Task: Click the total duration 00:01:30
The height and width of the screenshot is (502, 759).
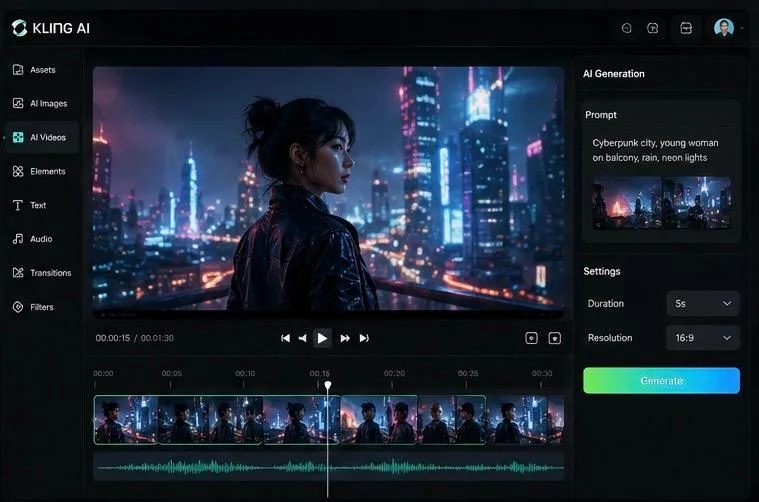Action: point(157,338)
